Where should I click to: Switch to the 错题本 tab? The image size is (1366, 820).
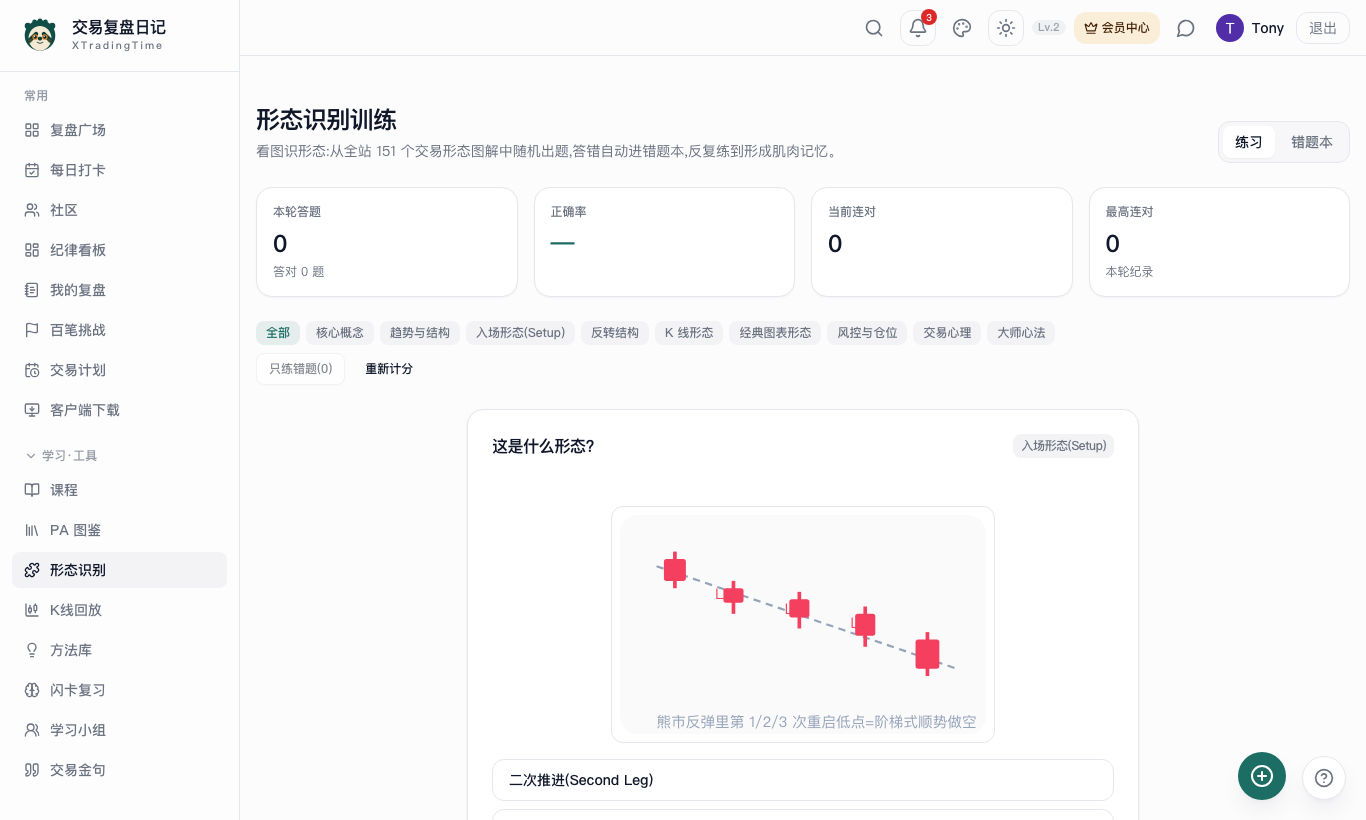pyautogui.click(x=1312, y=142)
